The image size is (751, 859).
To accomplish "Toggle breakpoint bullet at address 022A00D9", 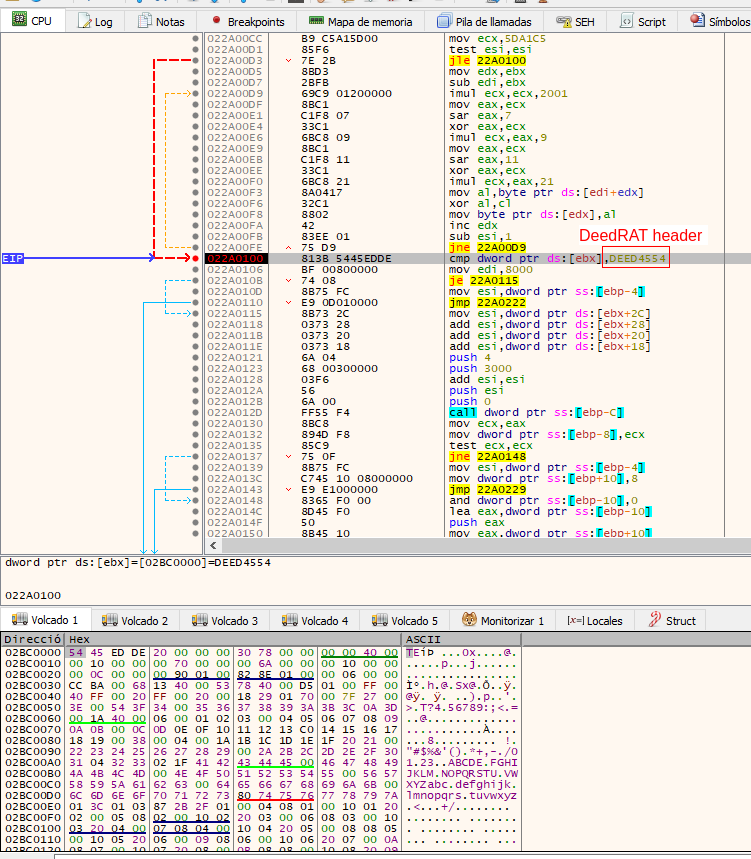I will [x=196, y=94].
